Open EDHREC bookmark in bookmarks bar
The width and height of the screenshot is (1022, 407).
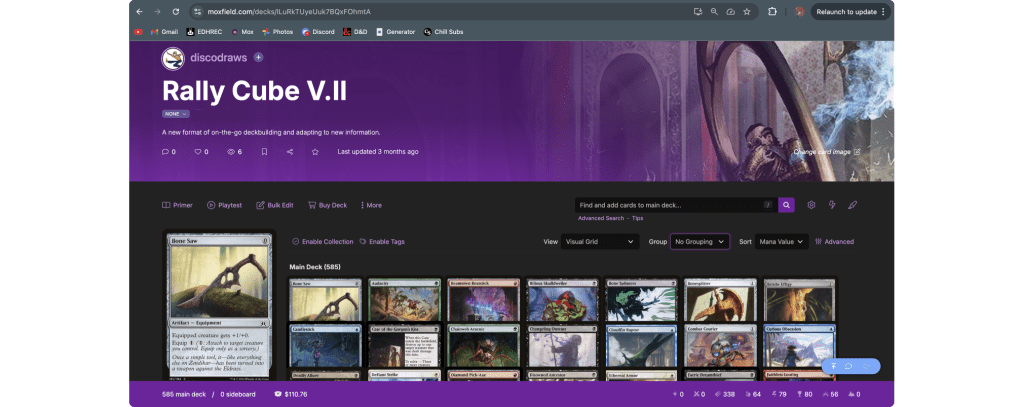[205, 32]
